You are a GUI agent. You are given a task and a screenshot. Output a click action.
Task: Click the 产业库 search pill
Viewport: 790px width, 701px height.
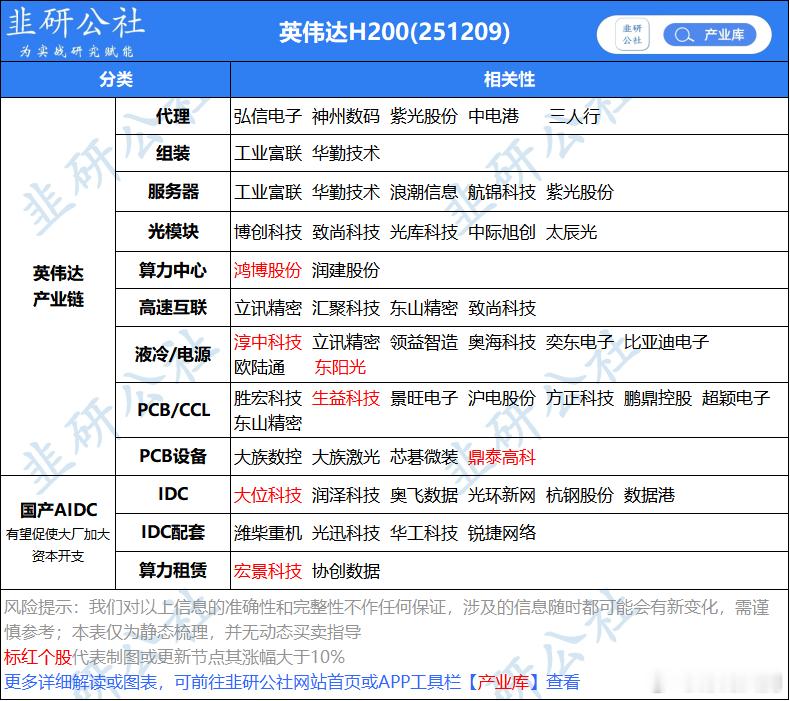tap(710, 35)
